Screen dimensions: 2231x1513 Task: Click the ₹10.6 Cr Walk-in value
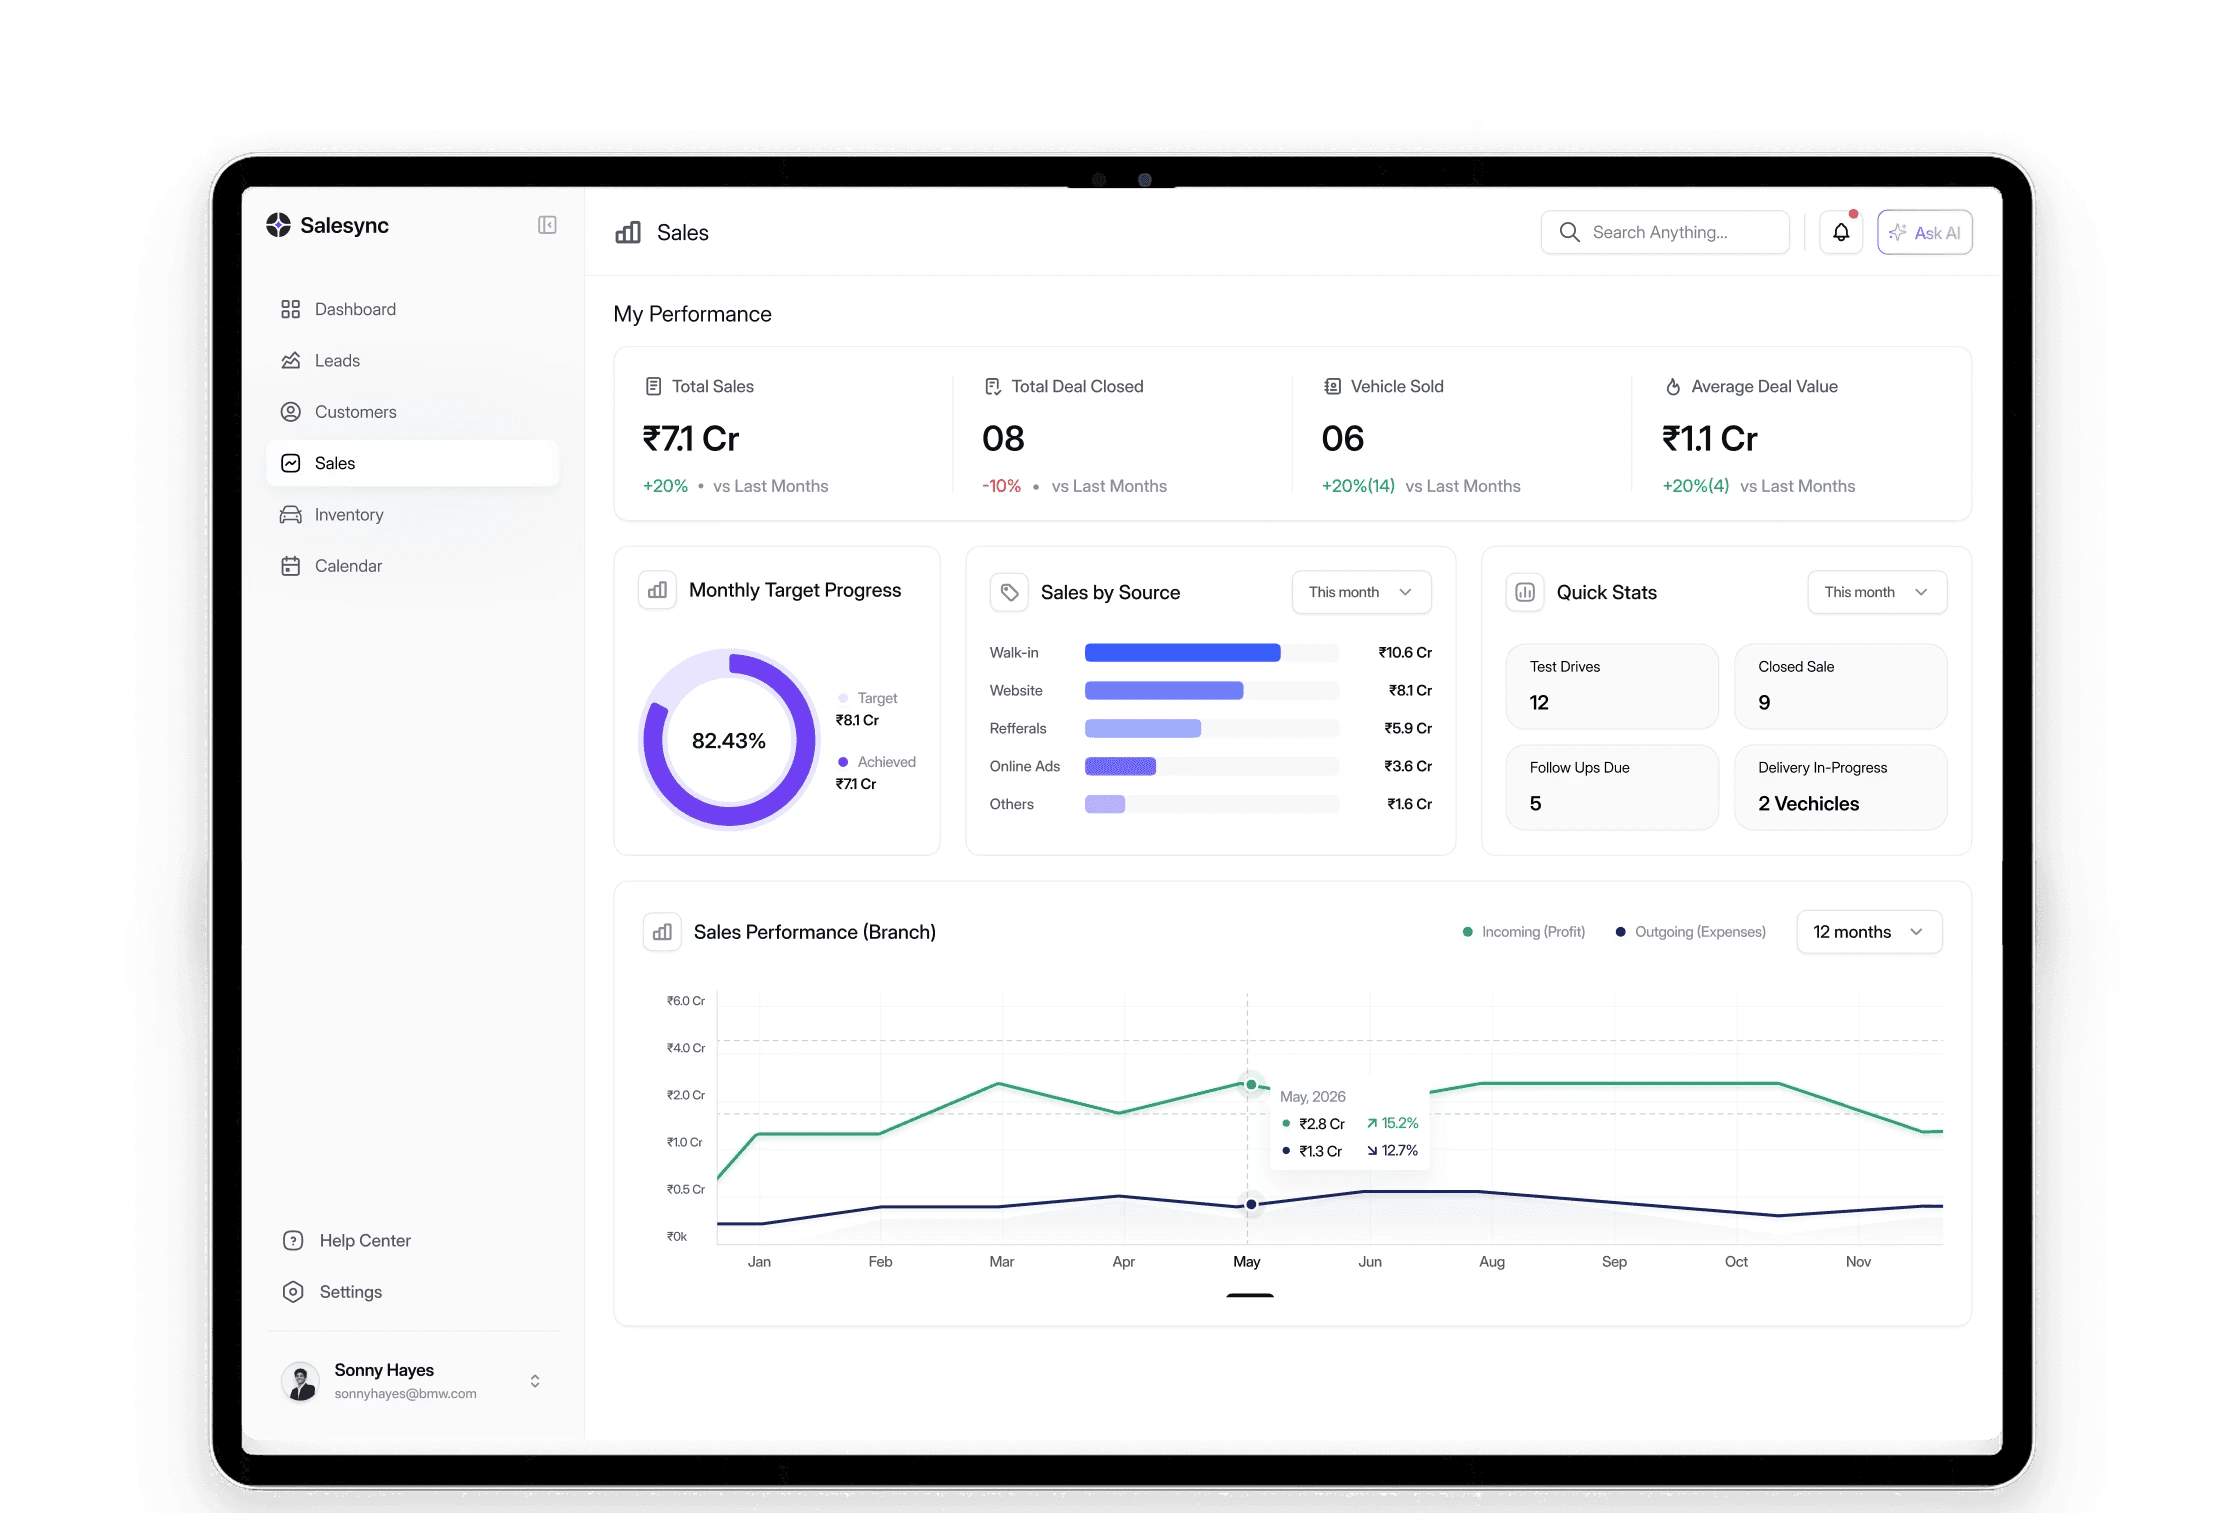click(x=1405, y=653)
